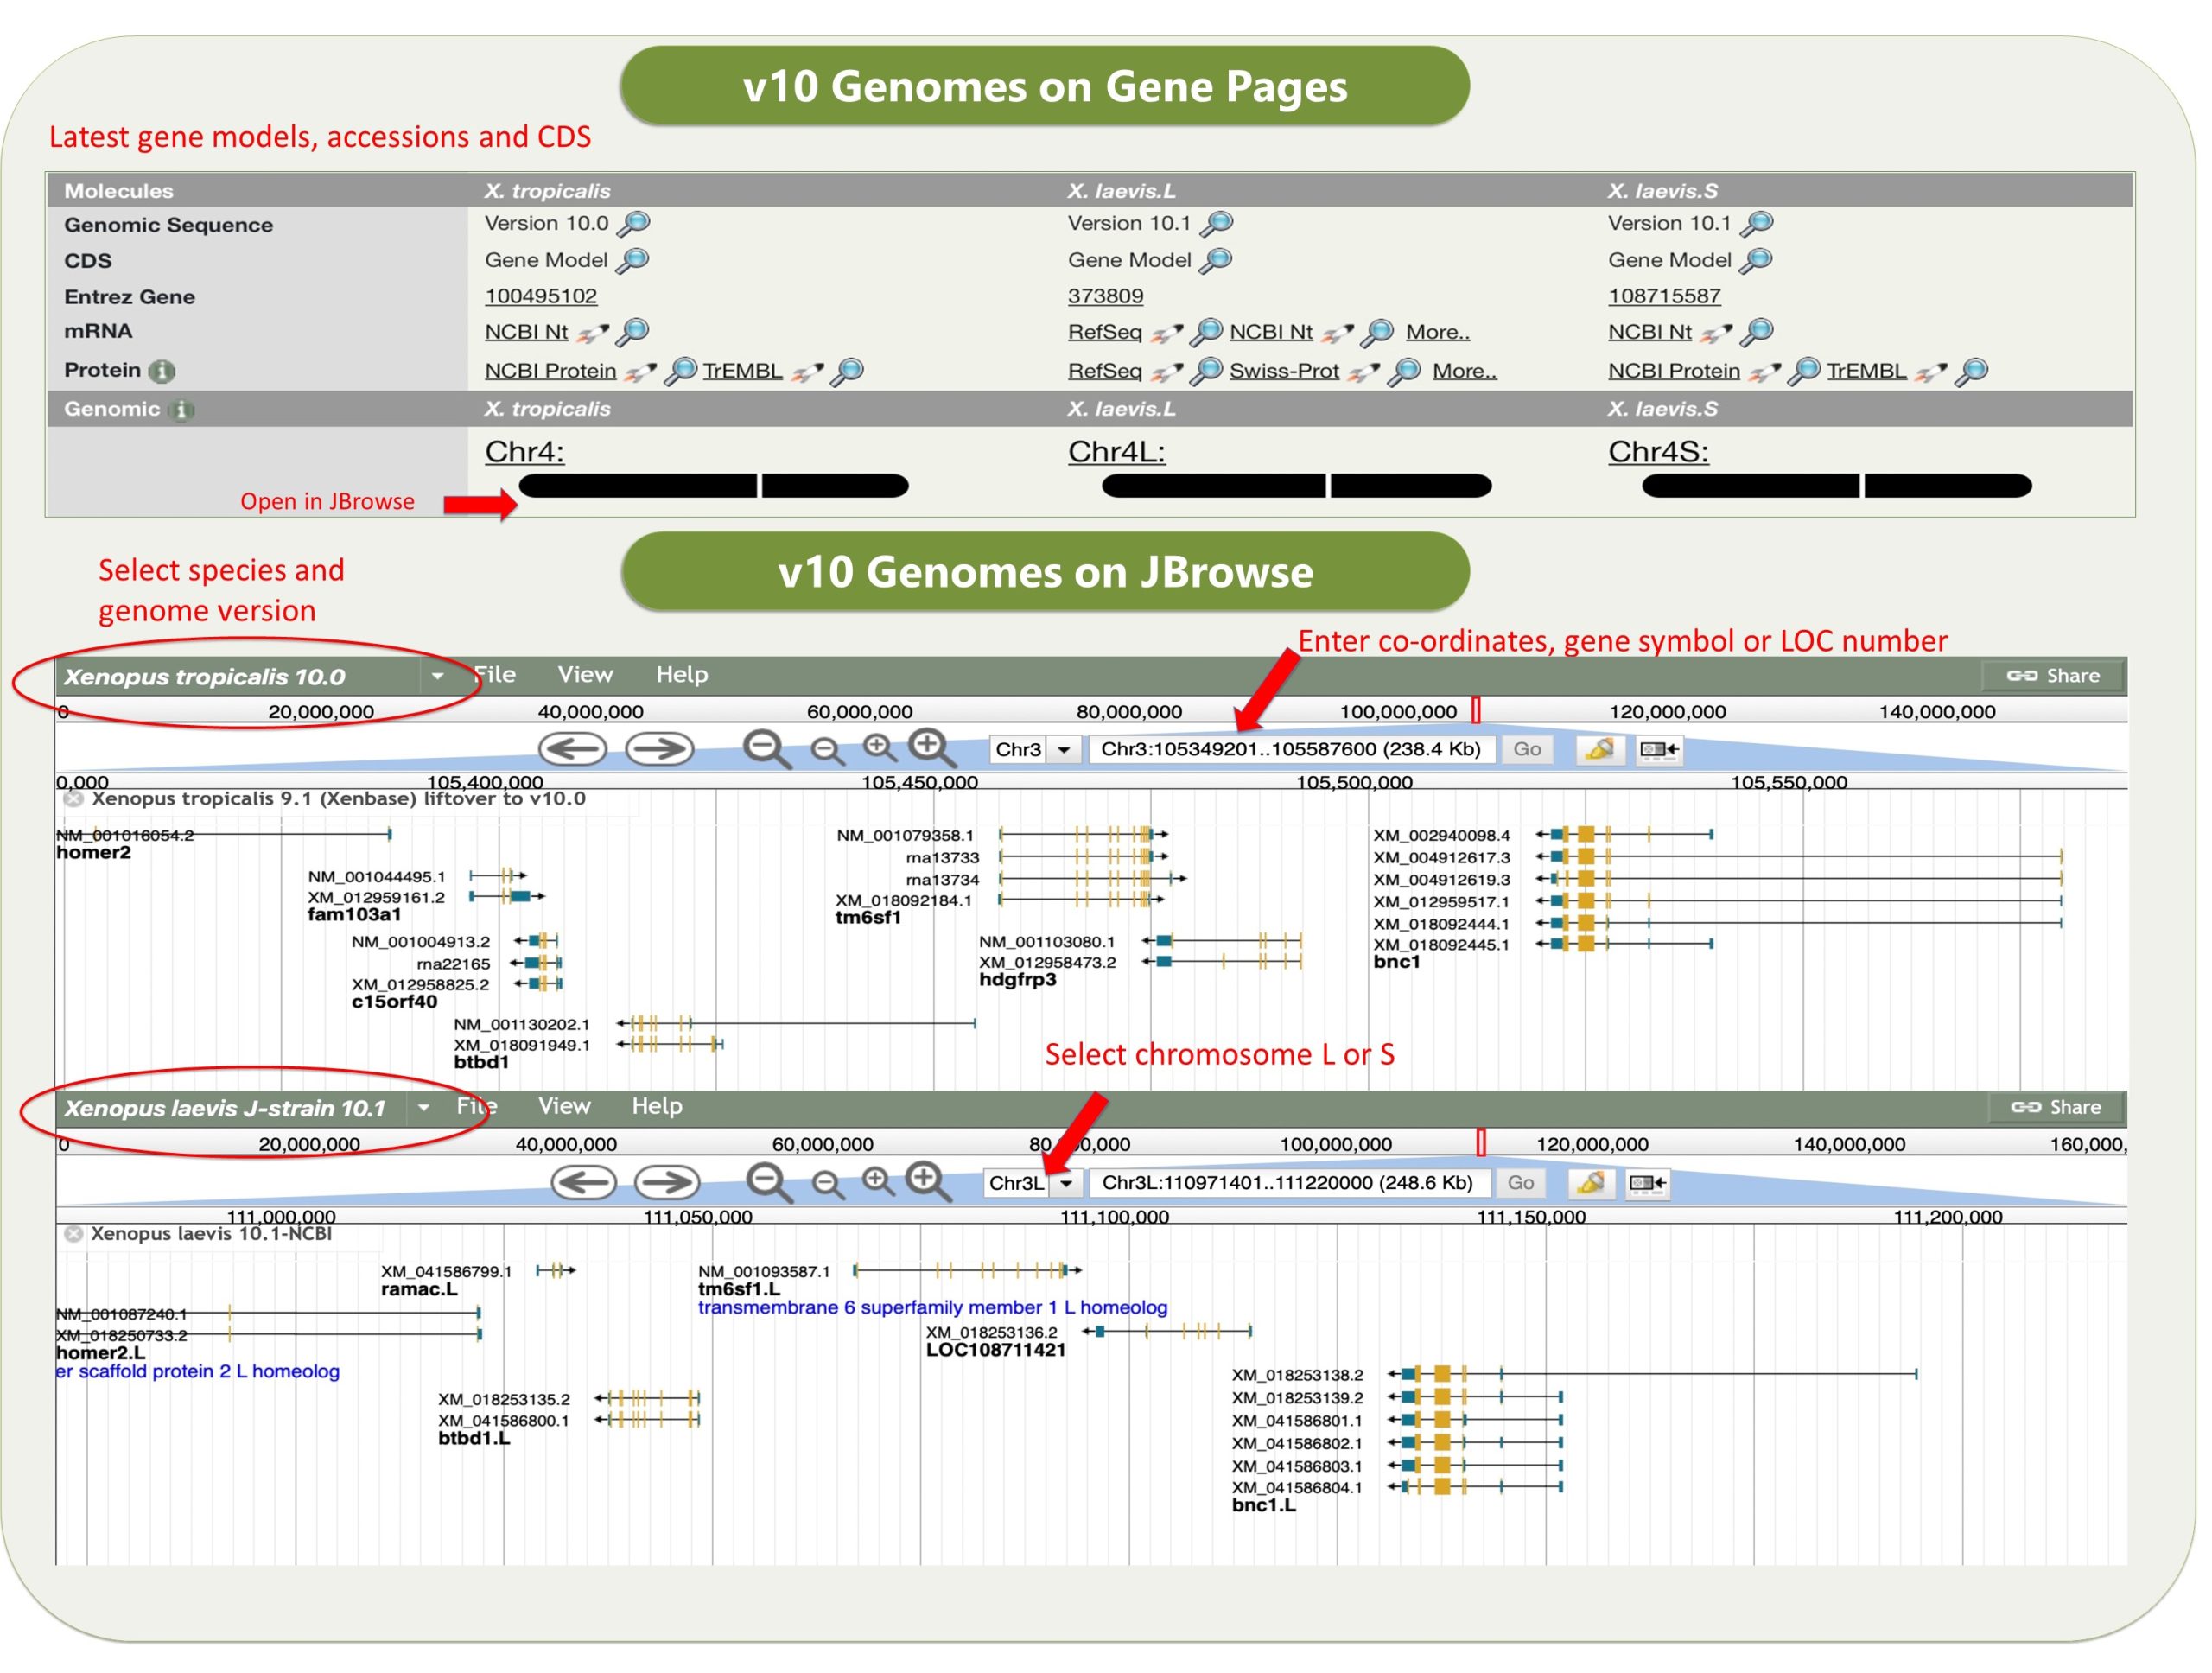This screenshot has height=1673, width=2212.
Task: Click Share button in tropicalis browser bar
Action: click(x=2053, y=676)
